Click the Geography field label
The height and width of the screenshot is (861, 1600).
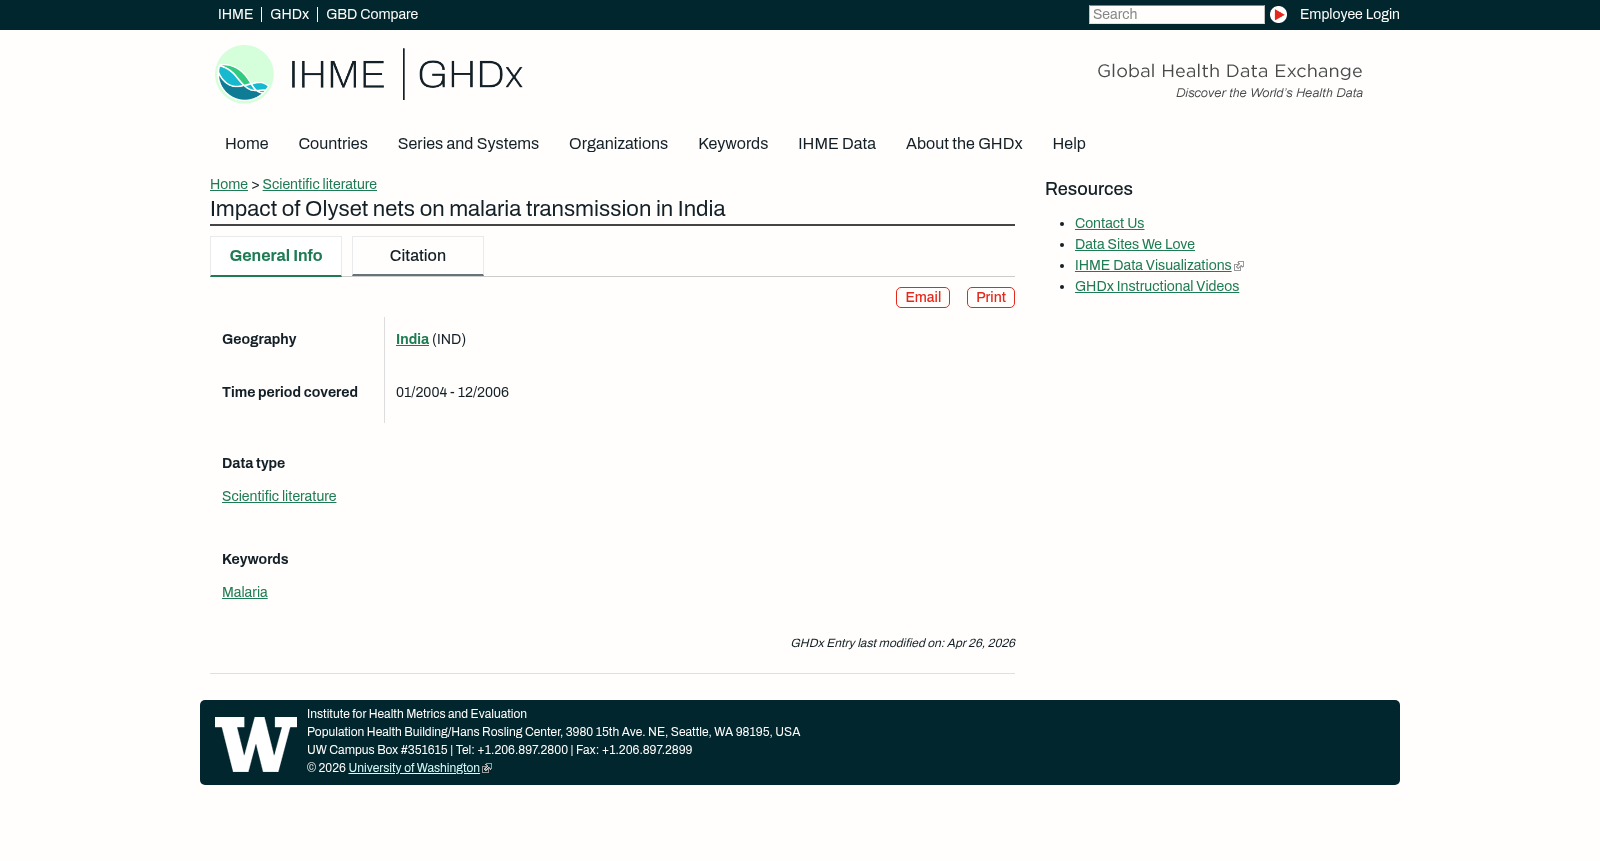tap(259, 339)
